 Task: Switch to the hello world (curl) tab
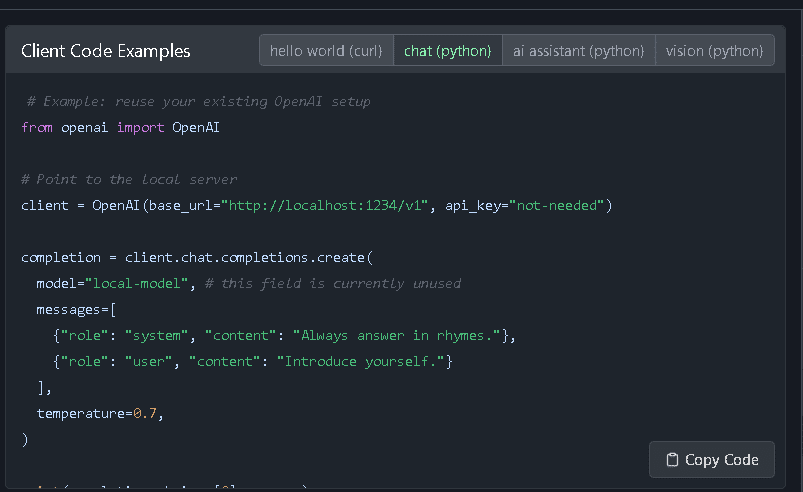tap(326, 51)
